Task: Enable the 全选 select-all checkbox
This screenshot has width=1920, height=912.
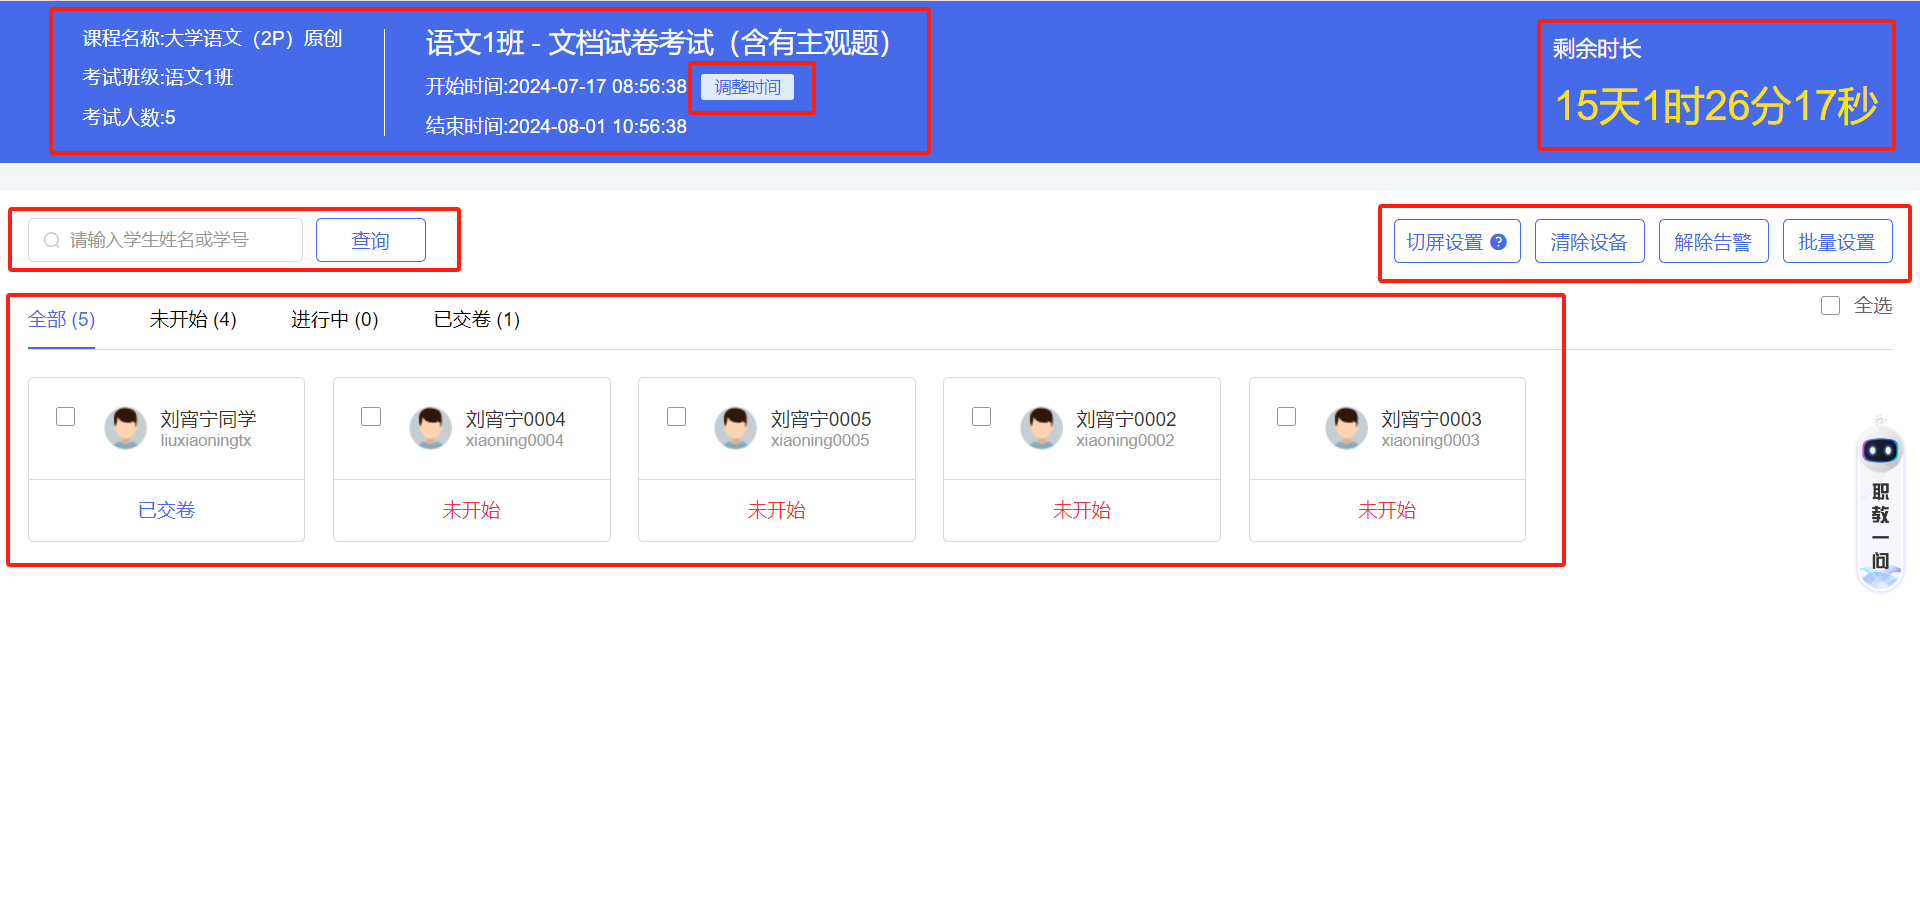Action: (1831, 305)
